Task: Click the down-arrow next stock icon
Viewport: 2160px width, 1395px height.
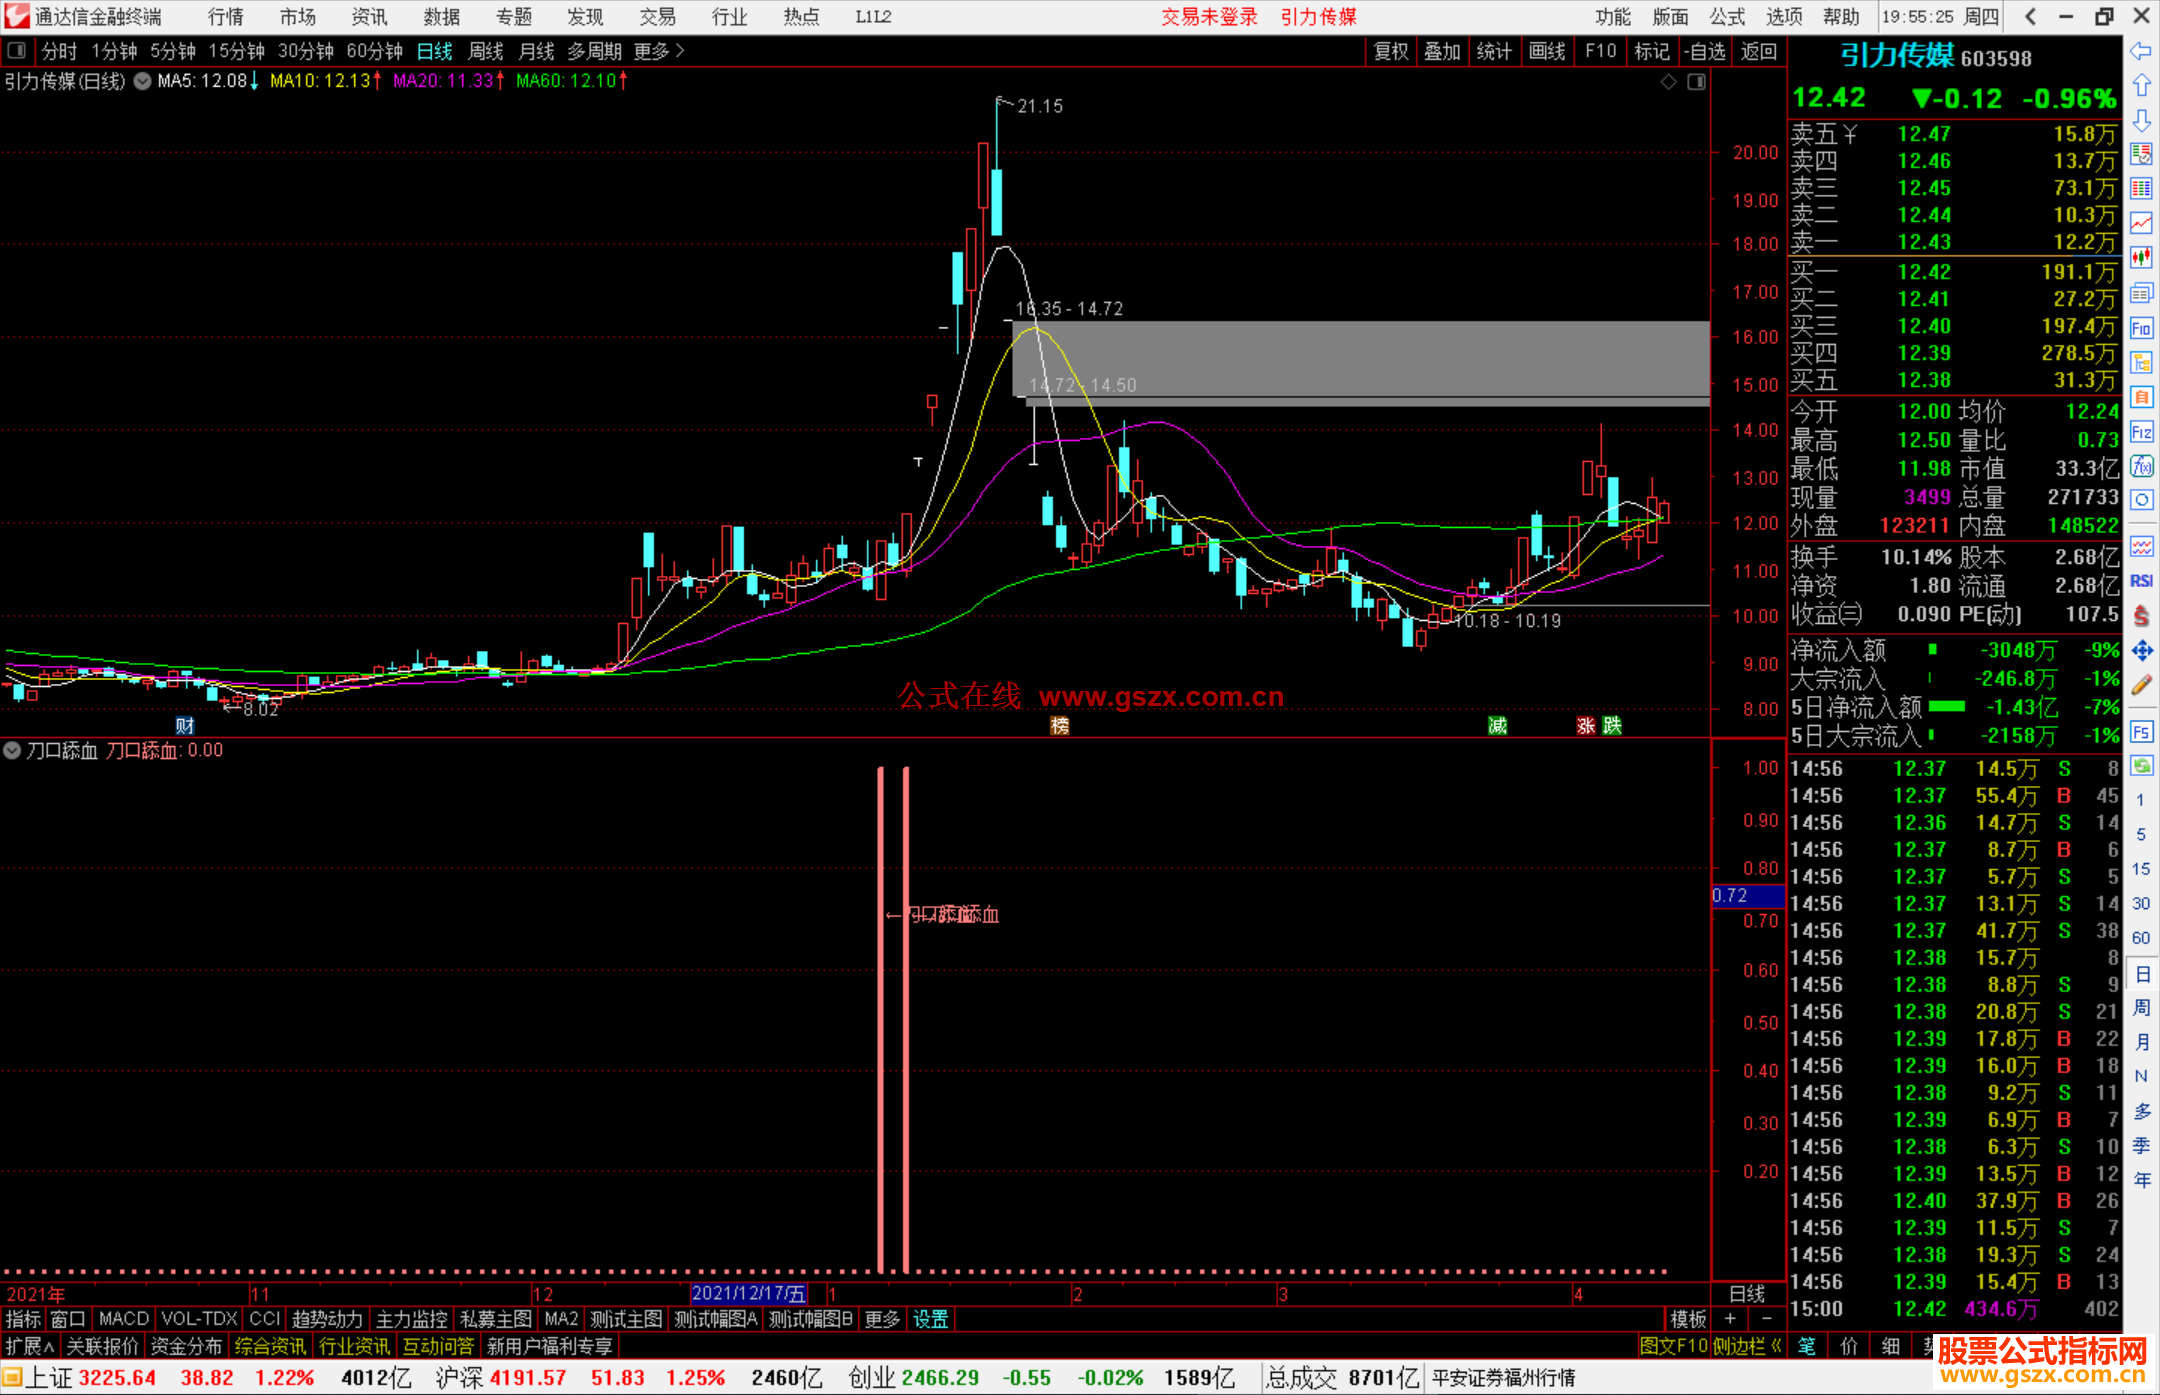Action: point(2141,120)
